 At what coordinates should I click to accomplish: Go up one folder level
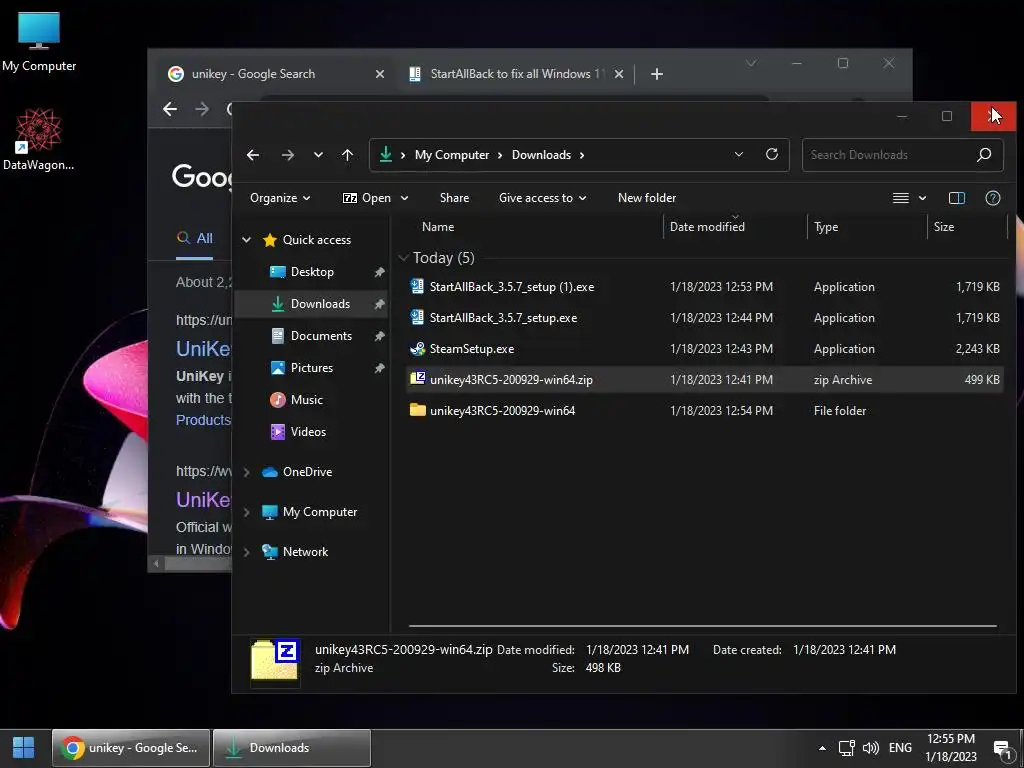(x=347, y=155)
